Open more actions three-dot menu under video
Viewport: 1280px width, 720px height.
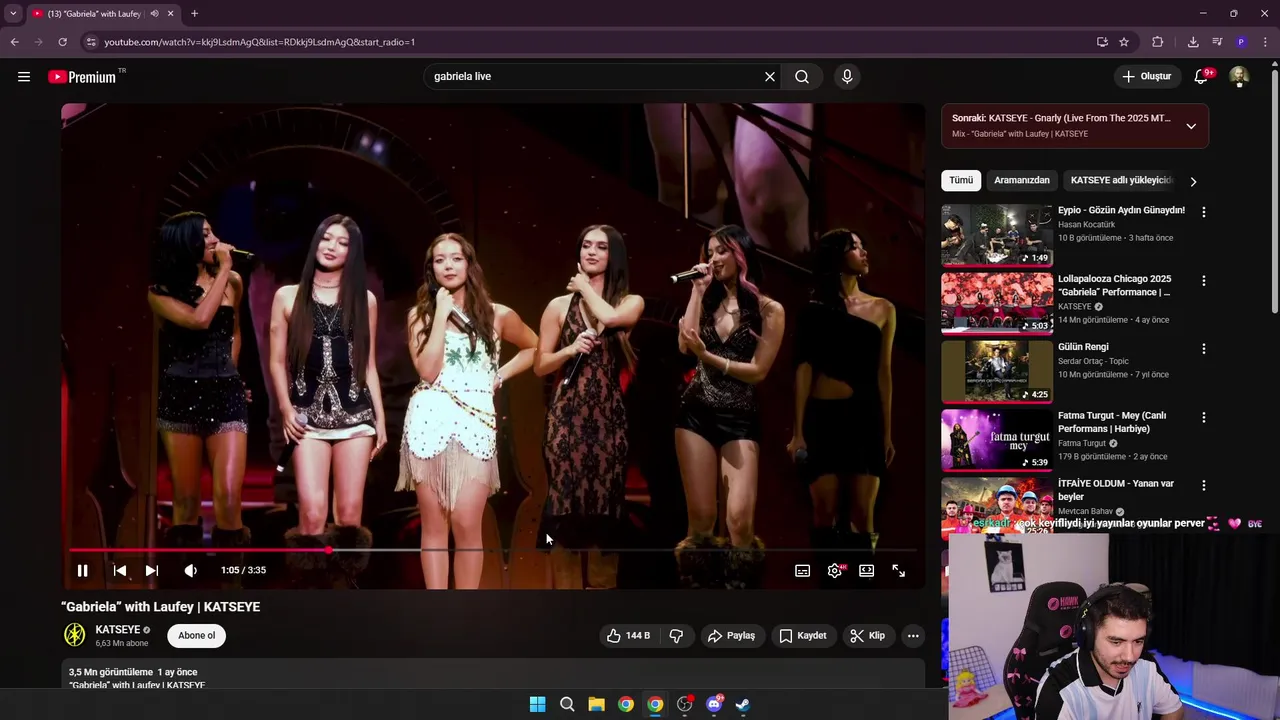[913, 635]
